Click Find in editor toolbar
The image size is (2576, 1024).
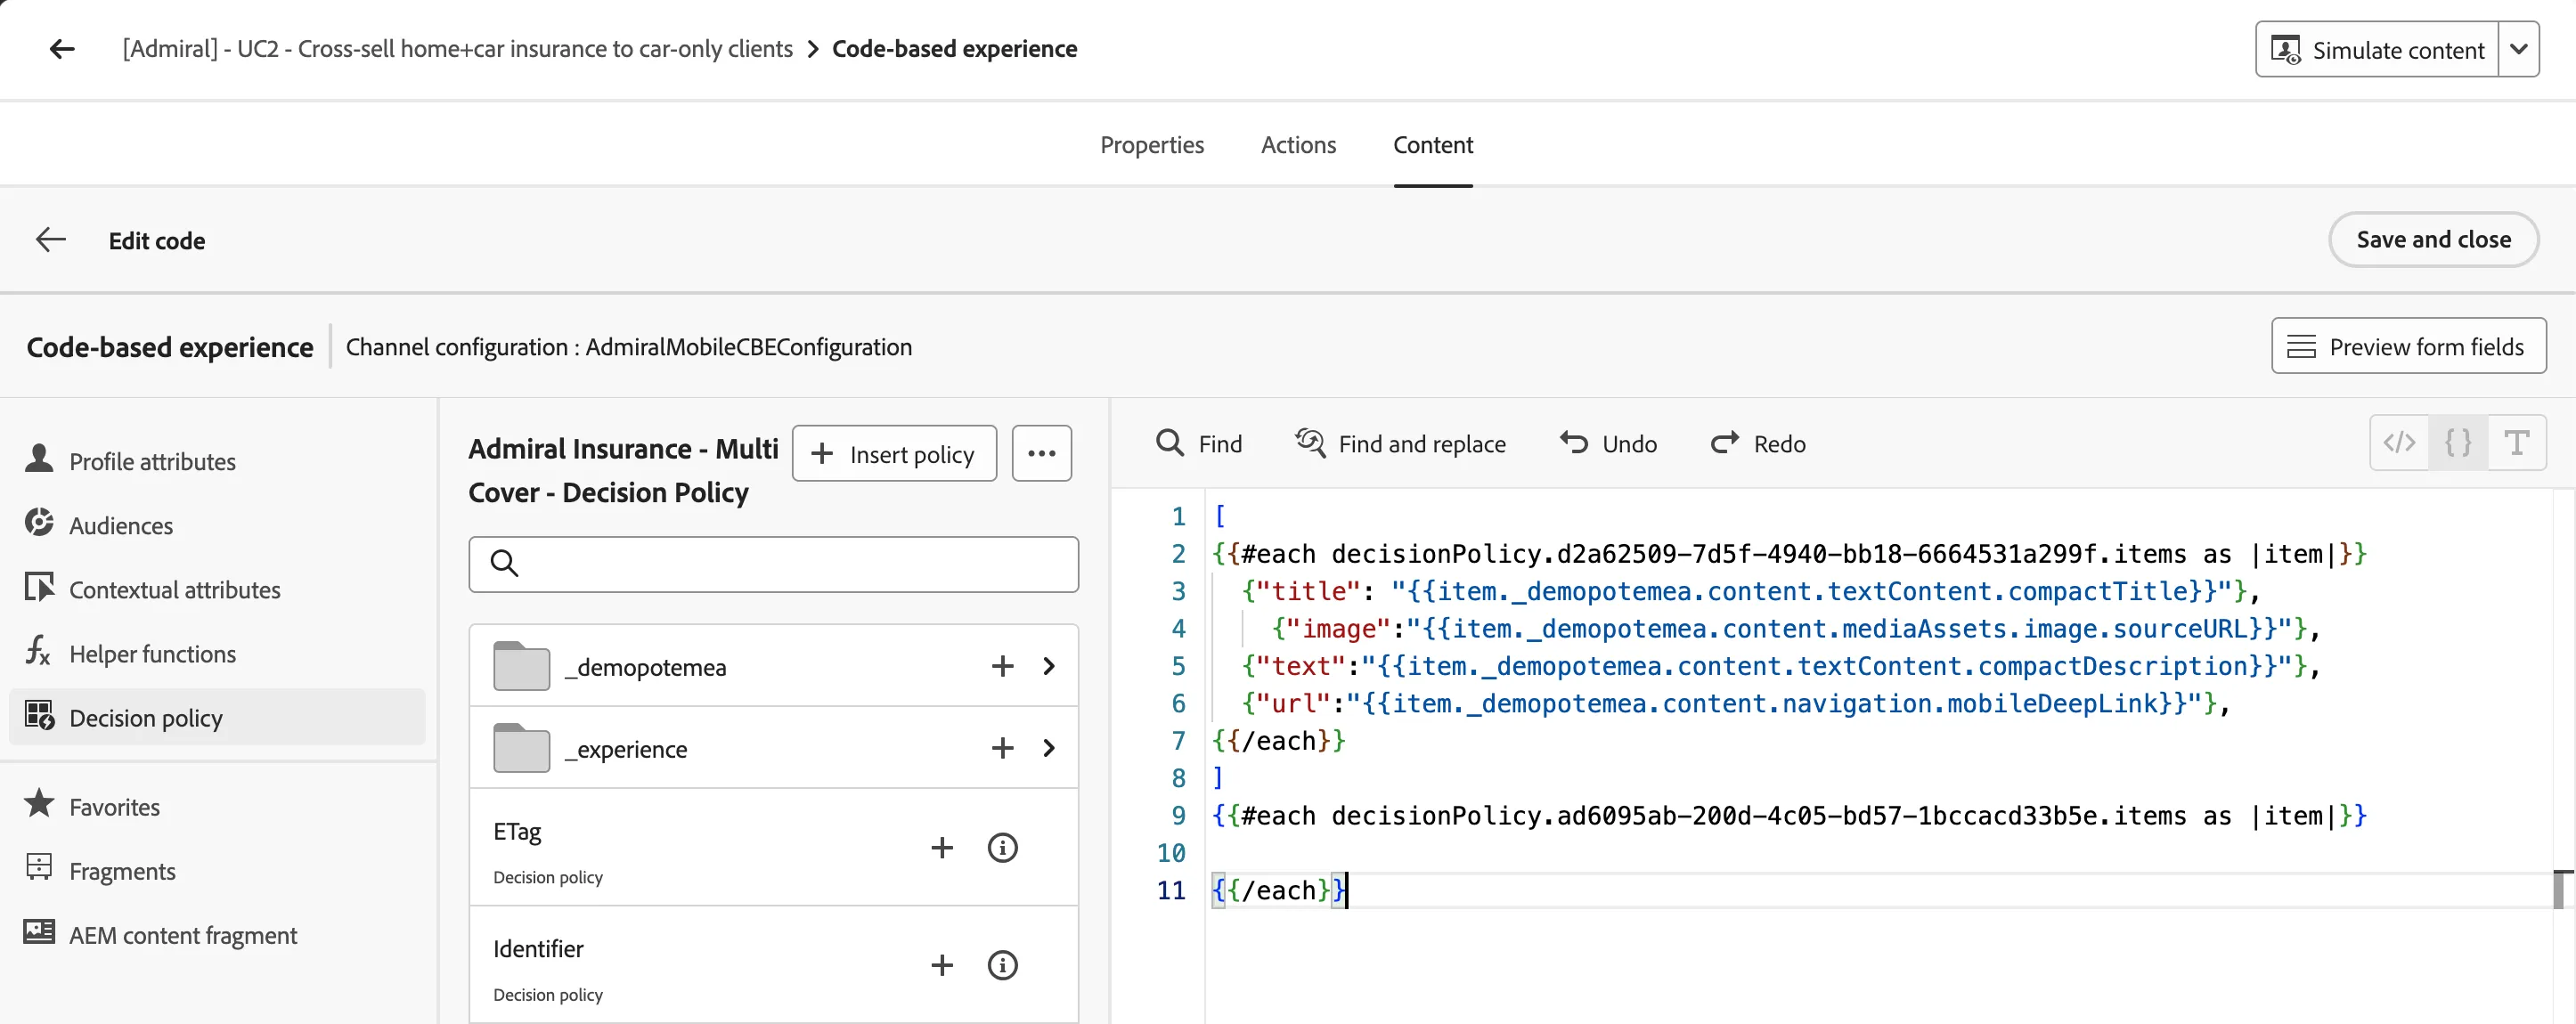click(1199, 443)
